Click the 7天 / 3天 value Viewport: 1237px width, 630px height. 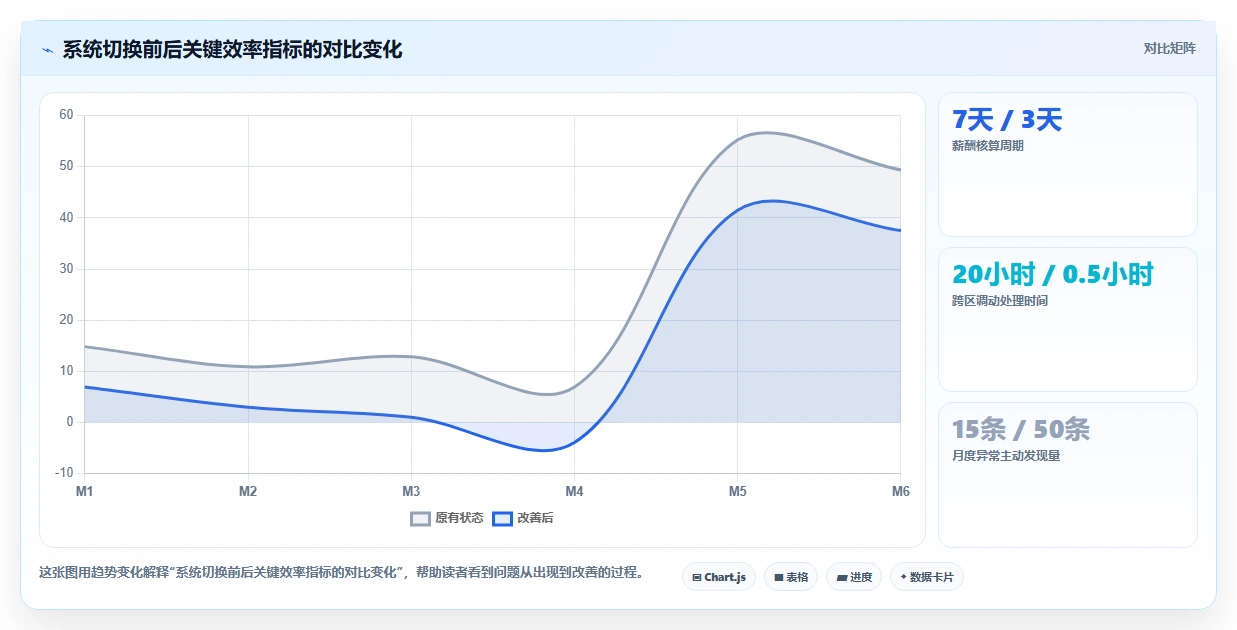1007,121
